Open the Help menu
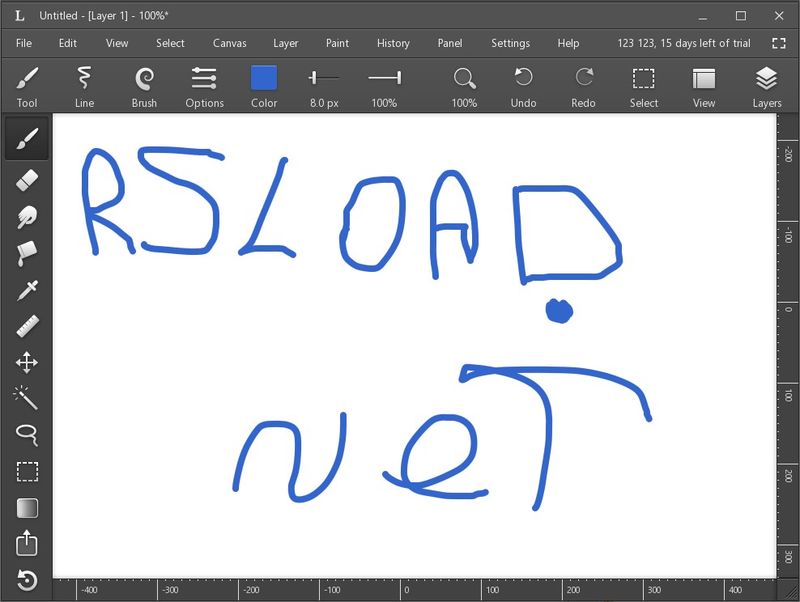The width and height of the screenshot is (800, 602). 568,43
